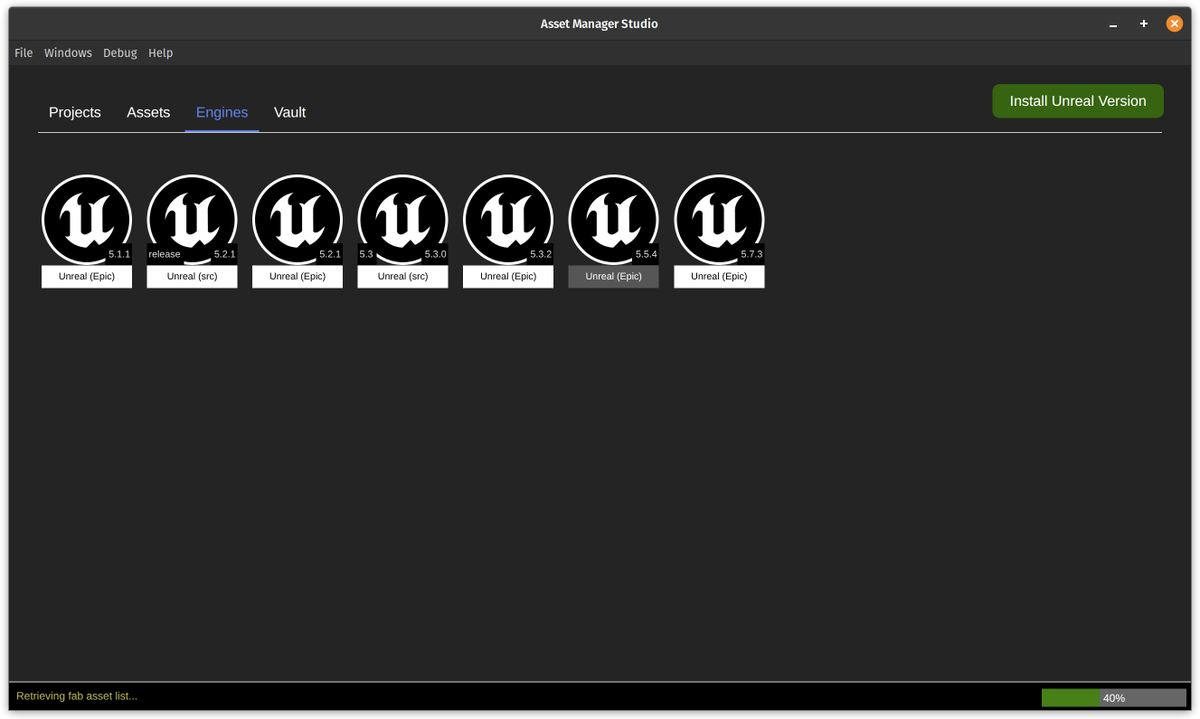Click Unreal (src) label under release 5.2.1
This screenshot has height=719, width=1200.
pyautogui.click(x=192, y=276)
